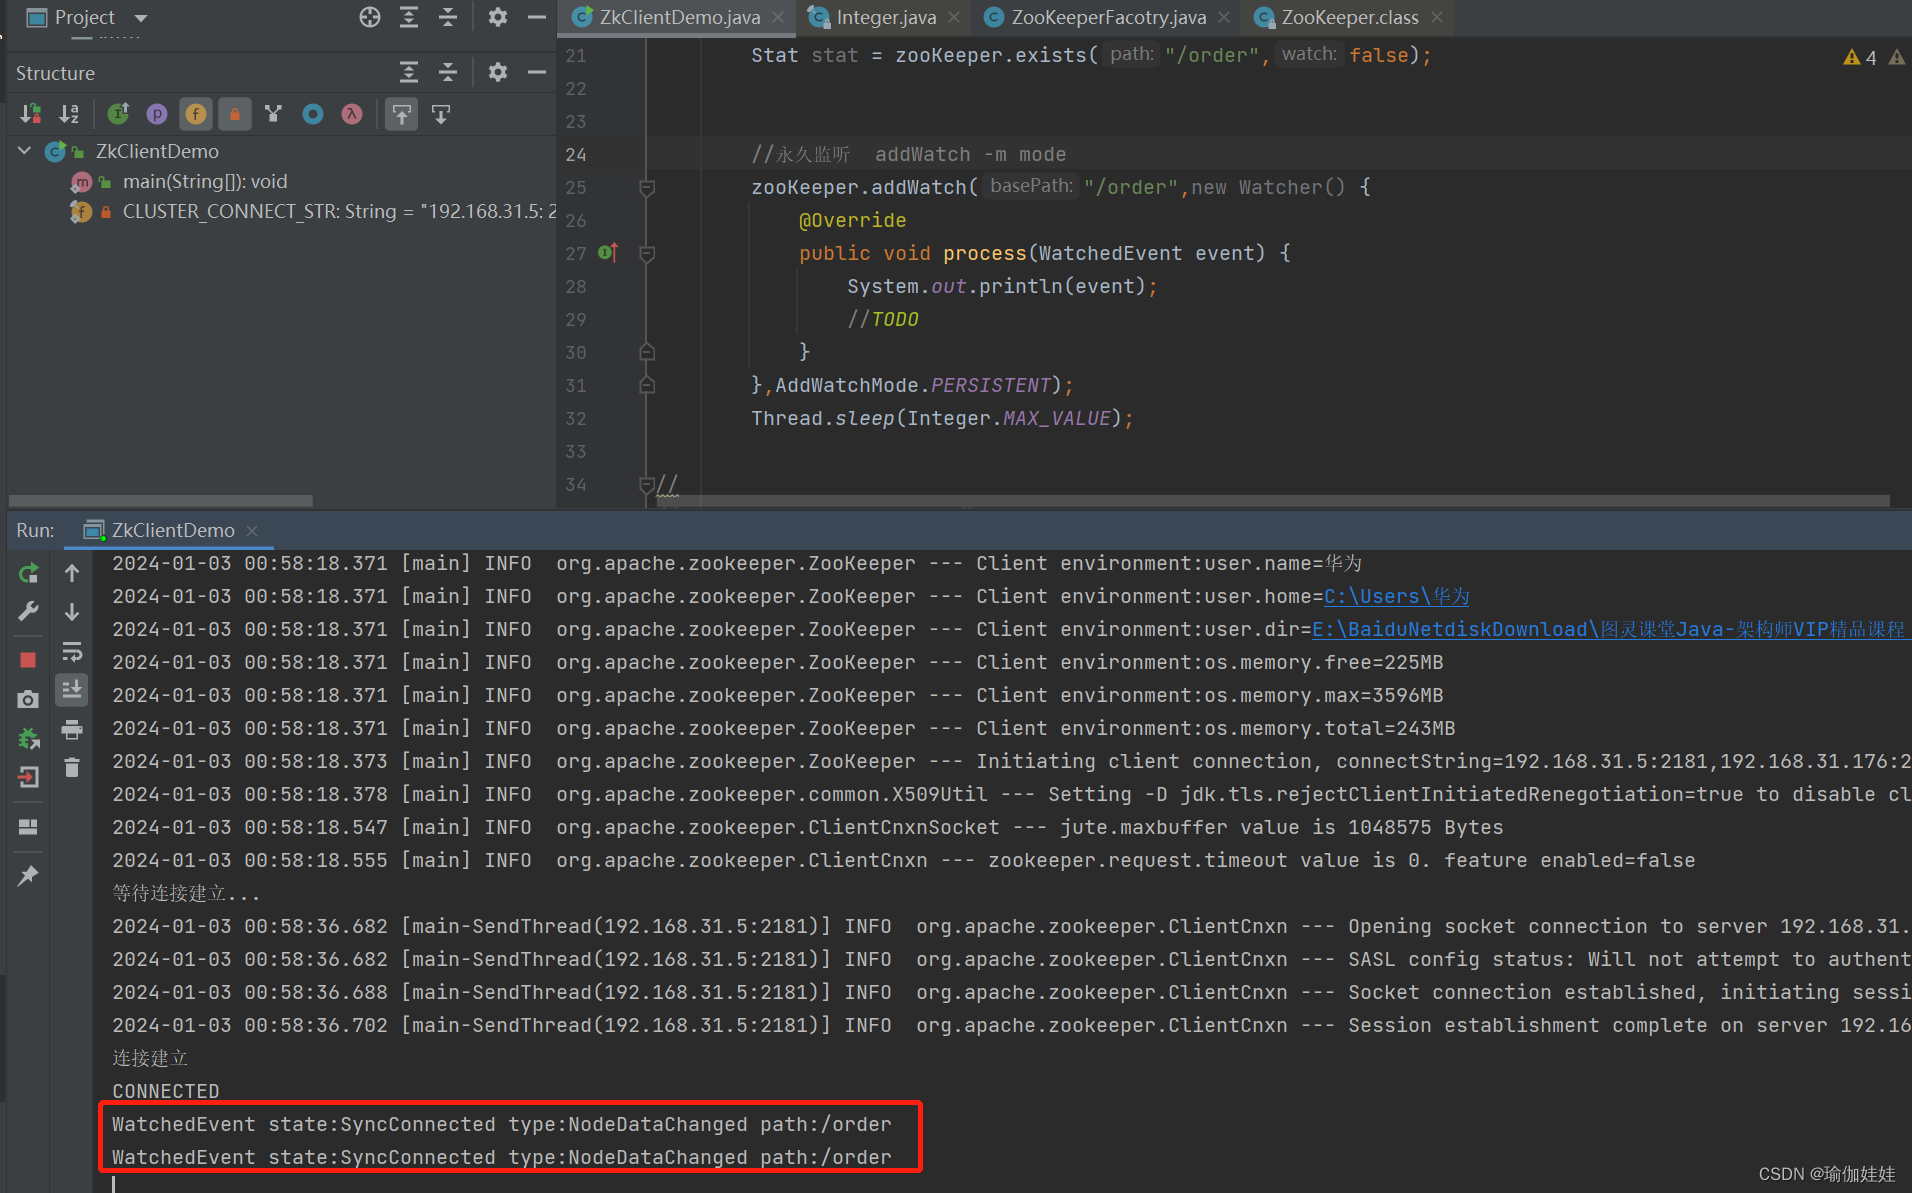Rerun ZkClientDemo in the Run panel
The image size is (1912, 1193).
28,573
